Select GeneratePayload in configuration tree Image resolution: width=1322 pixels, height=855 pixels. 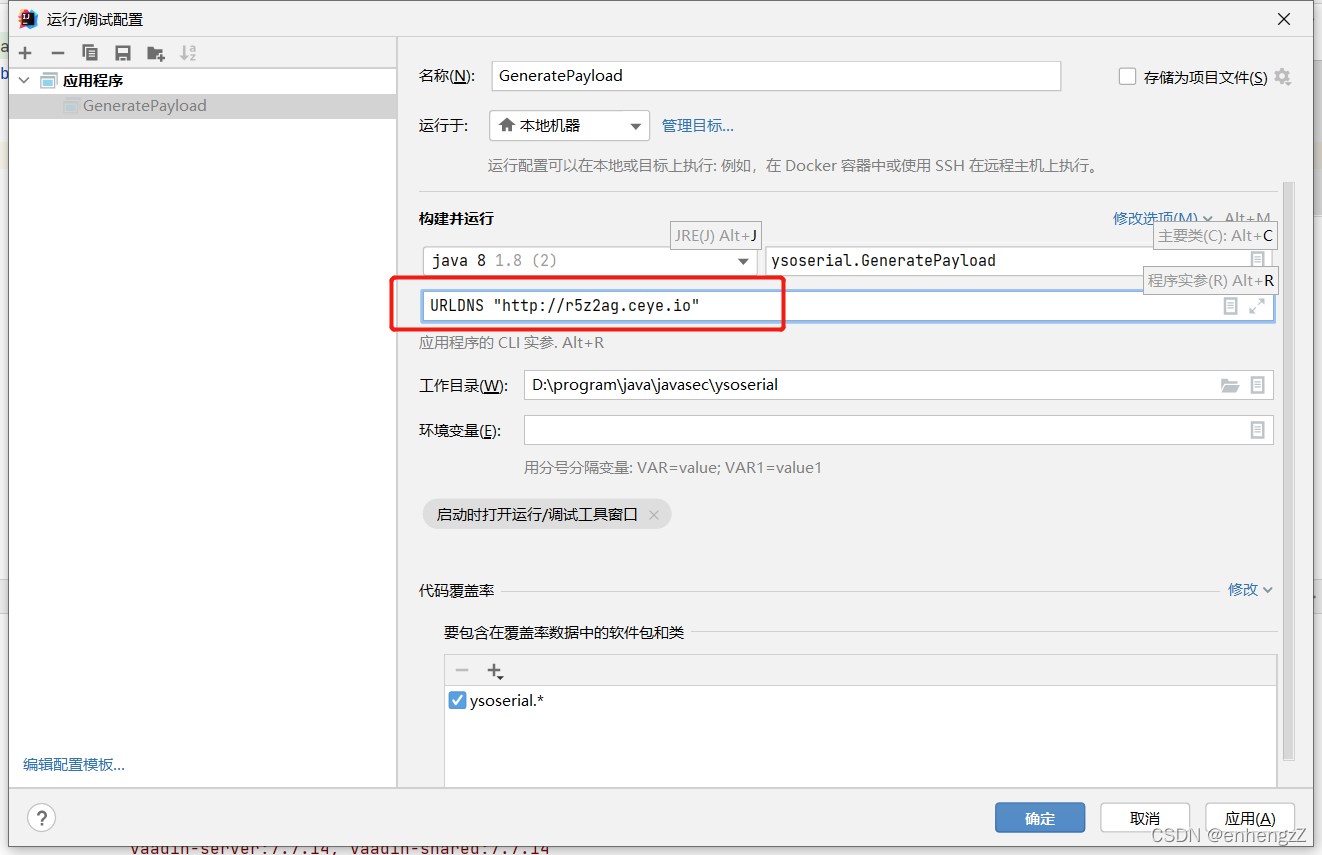(145, 106)
